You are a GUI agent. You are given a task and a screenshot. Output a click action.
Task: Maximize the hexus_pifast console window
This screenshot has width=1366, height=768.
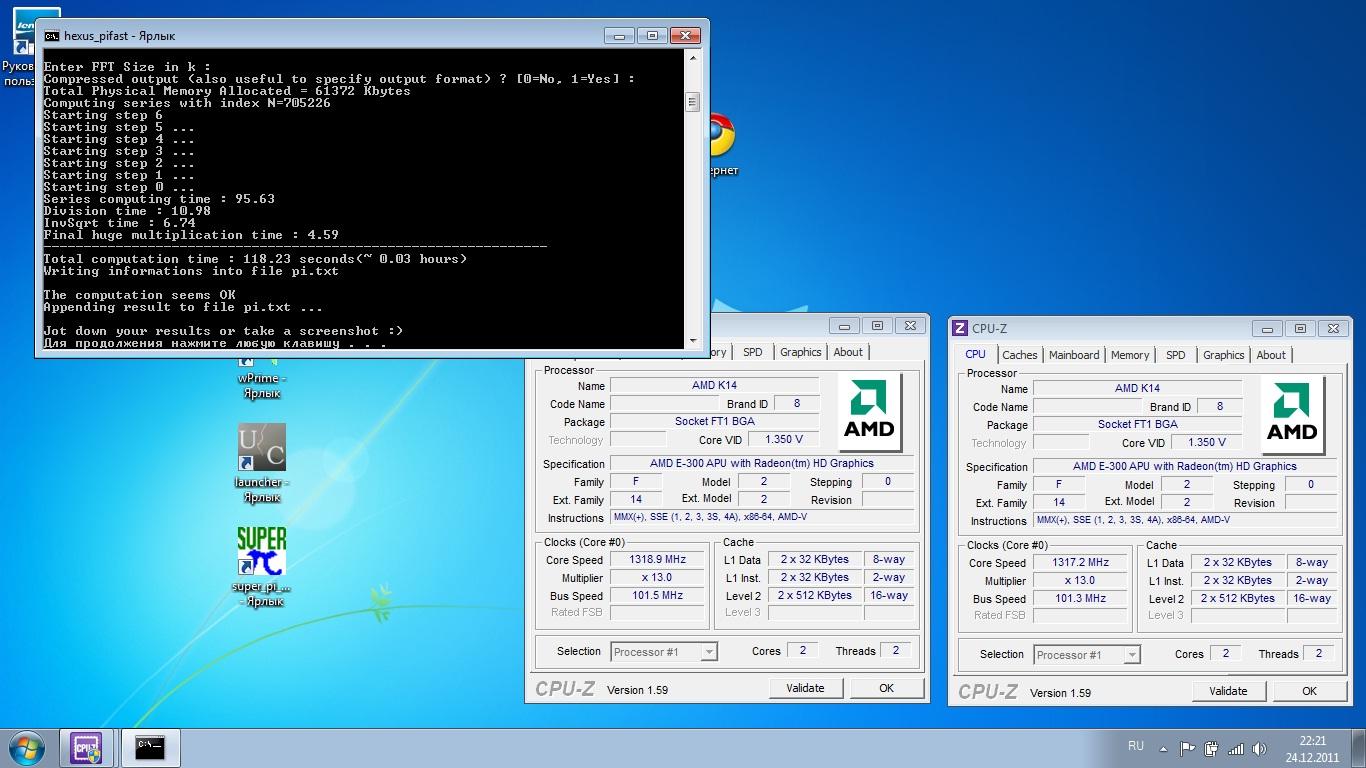pyautogui.click(x=652, y=35)
